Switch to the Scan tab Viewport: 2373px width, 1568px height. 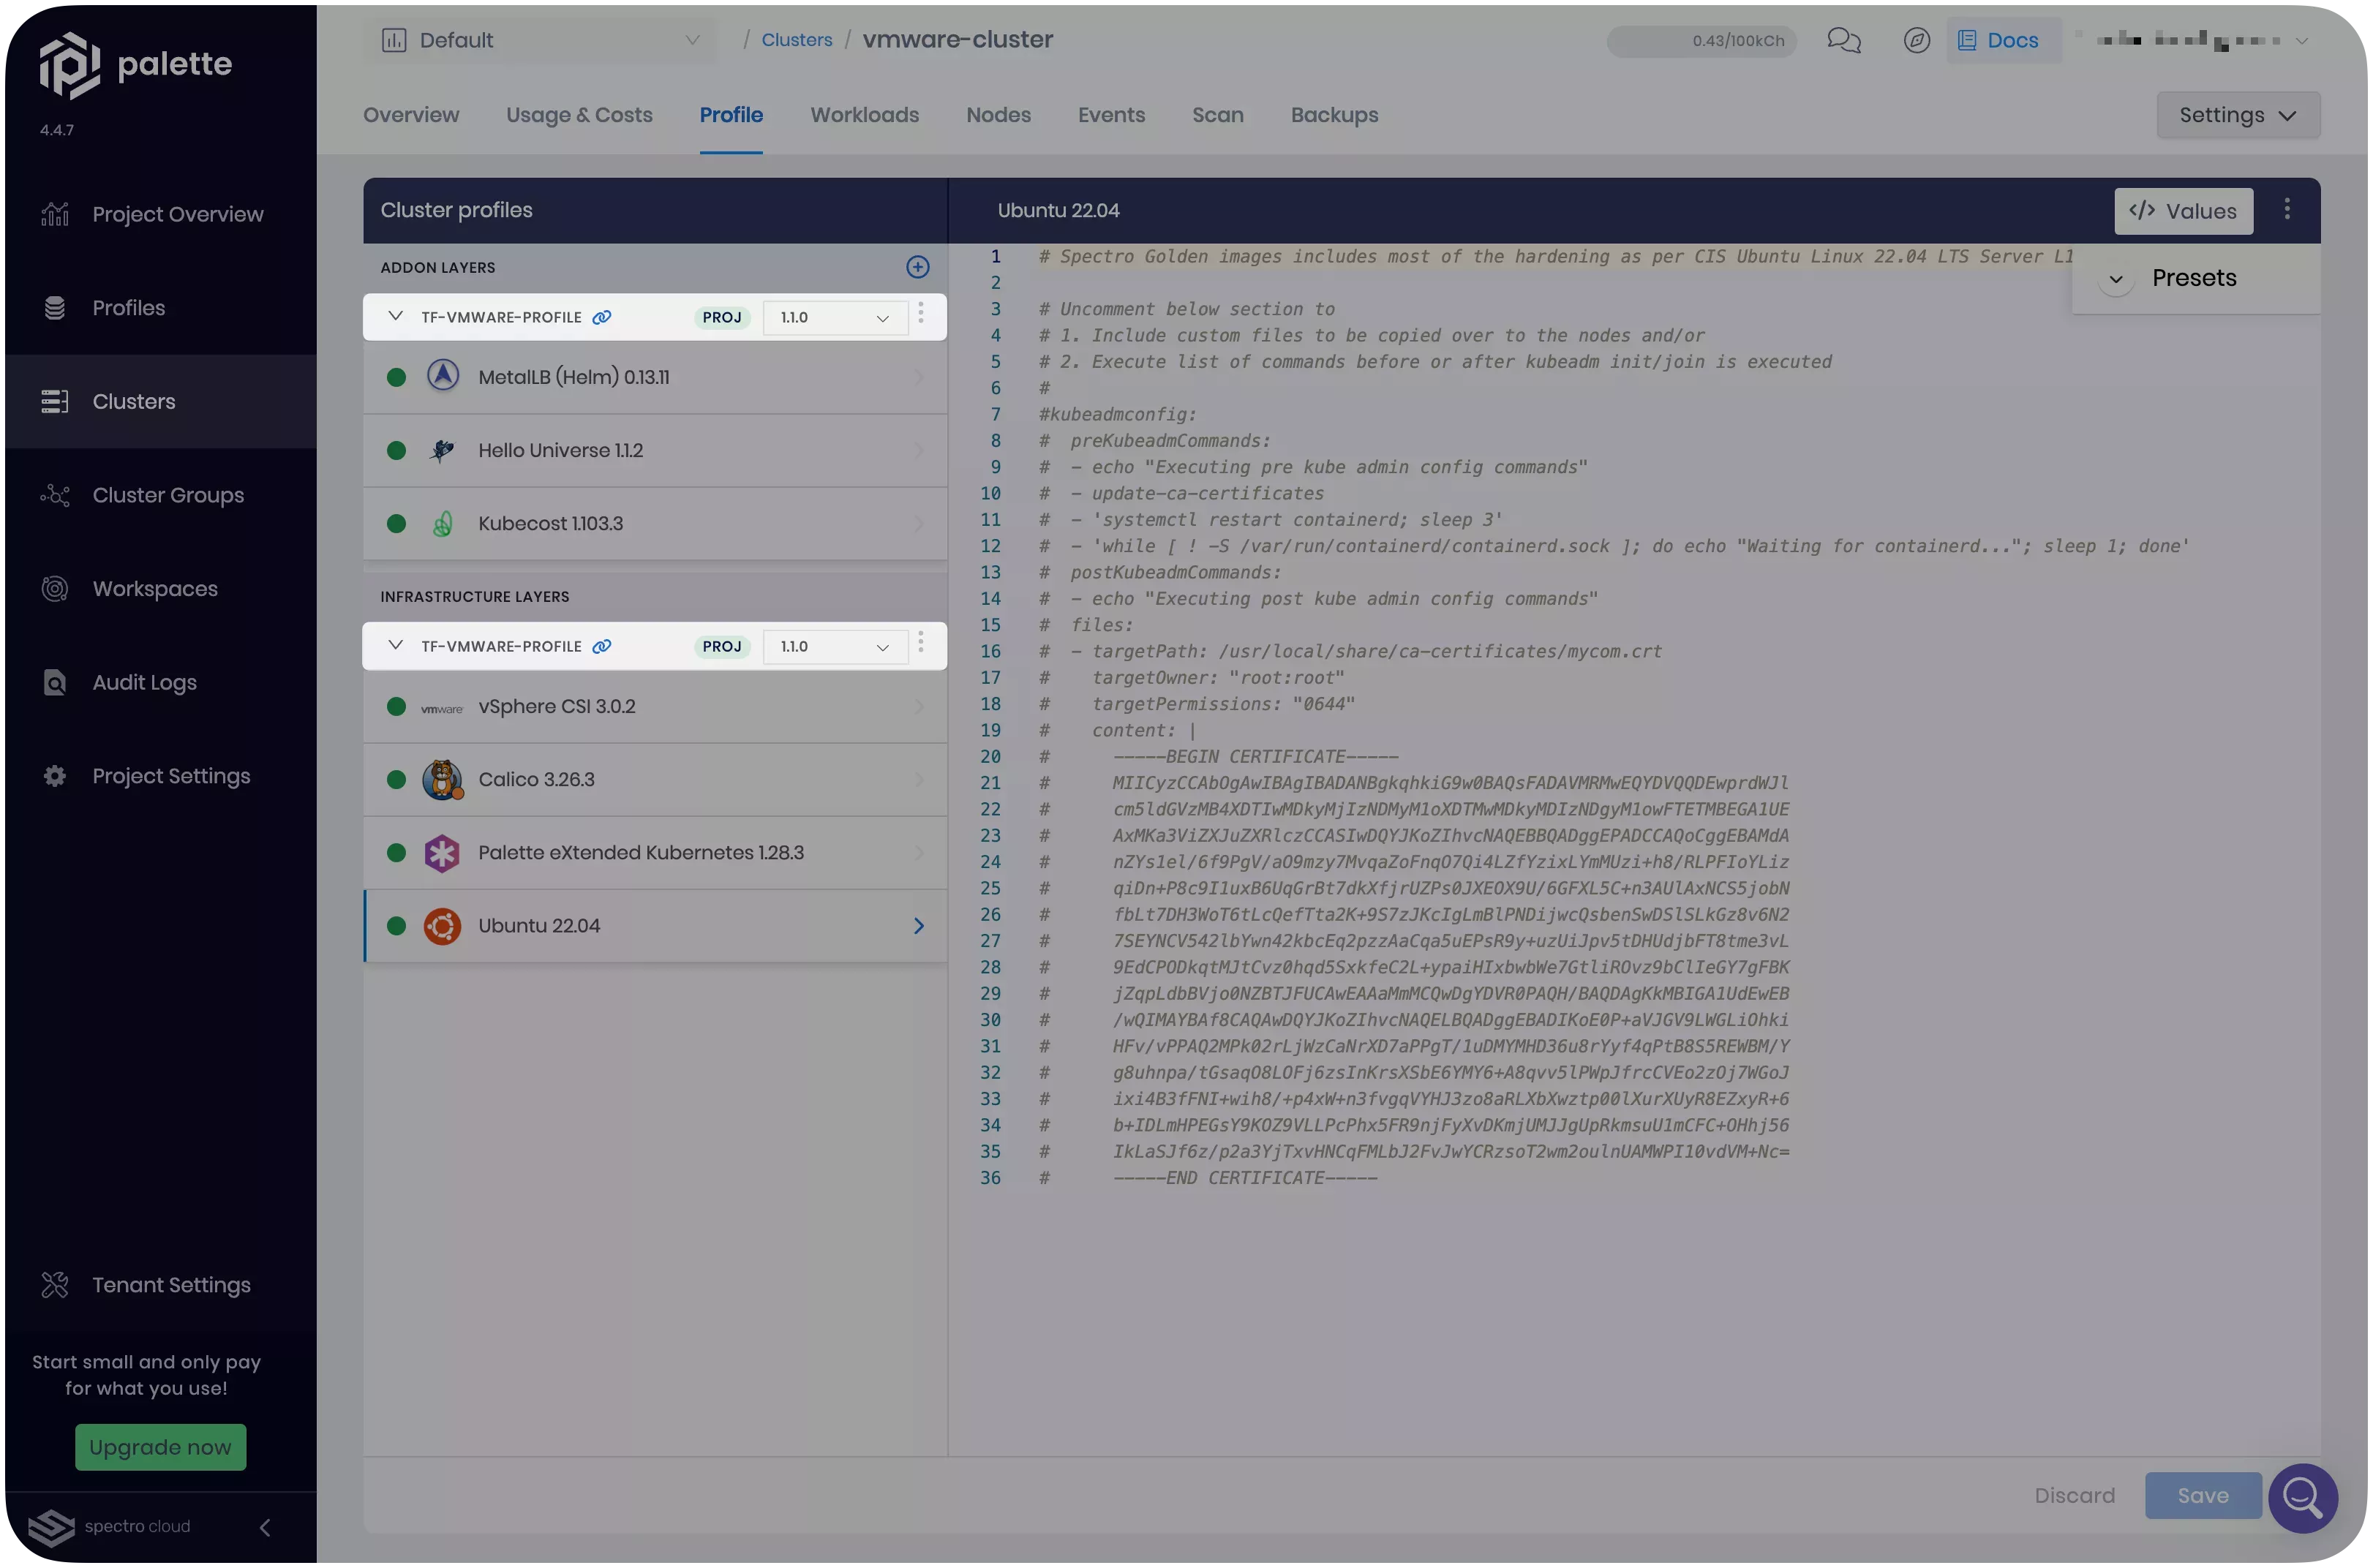[x=1217, y=115]
